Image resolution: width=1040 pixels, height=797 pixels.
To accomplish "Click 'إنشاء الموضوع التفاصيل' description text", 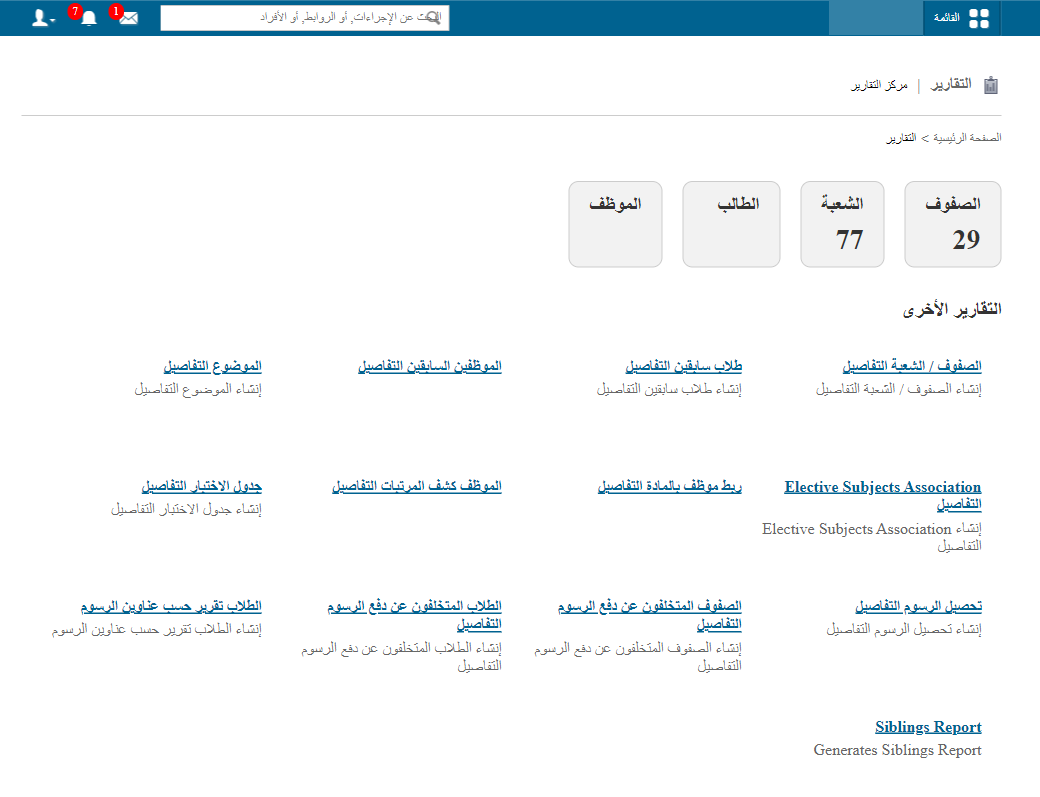I will (x=198, y=389).
